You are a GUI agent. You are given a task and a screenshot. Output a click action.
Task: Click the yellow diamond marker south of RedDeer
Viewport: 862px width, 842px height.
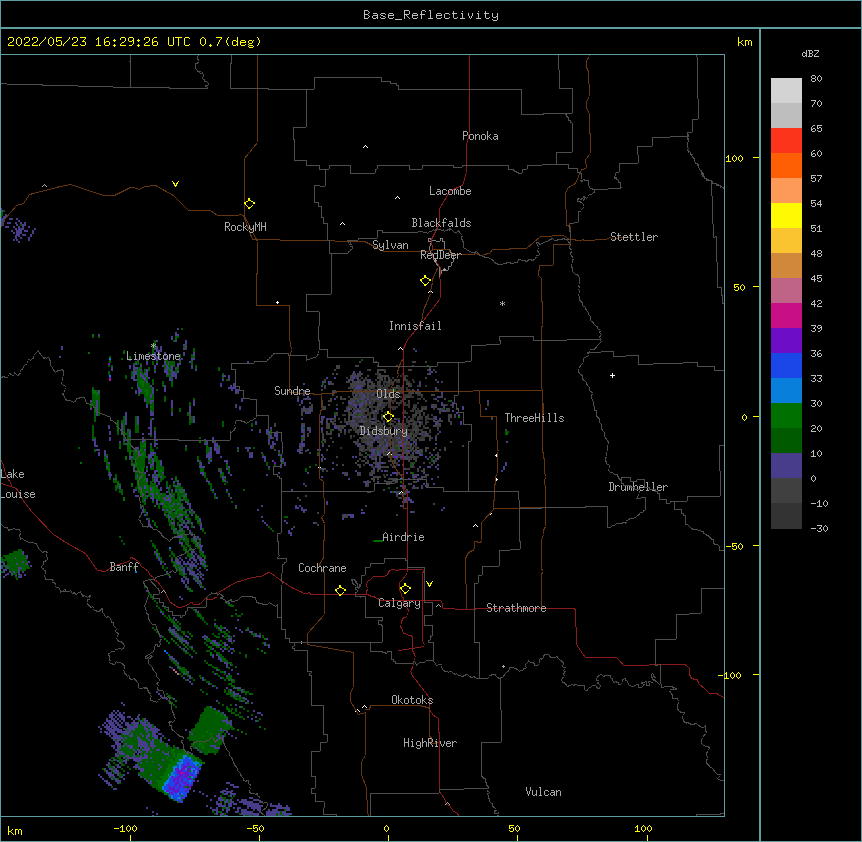coord(425,281)
